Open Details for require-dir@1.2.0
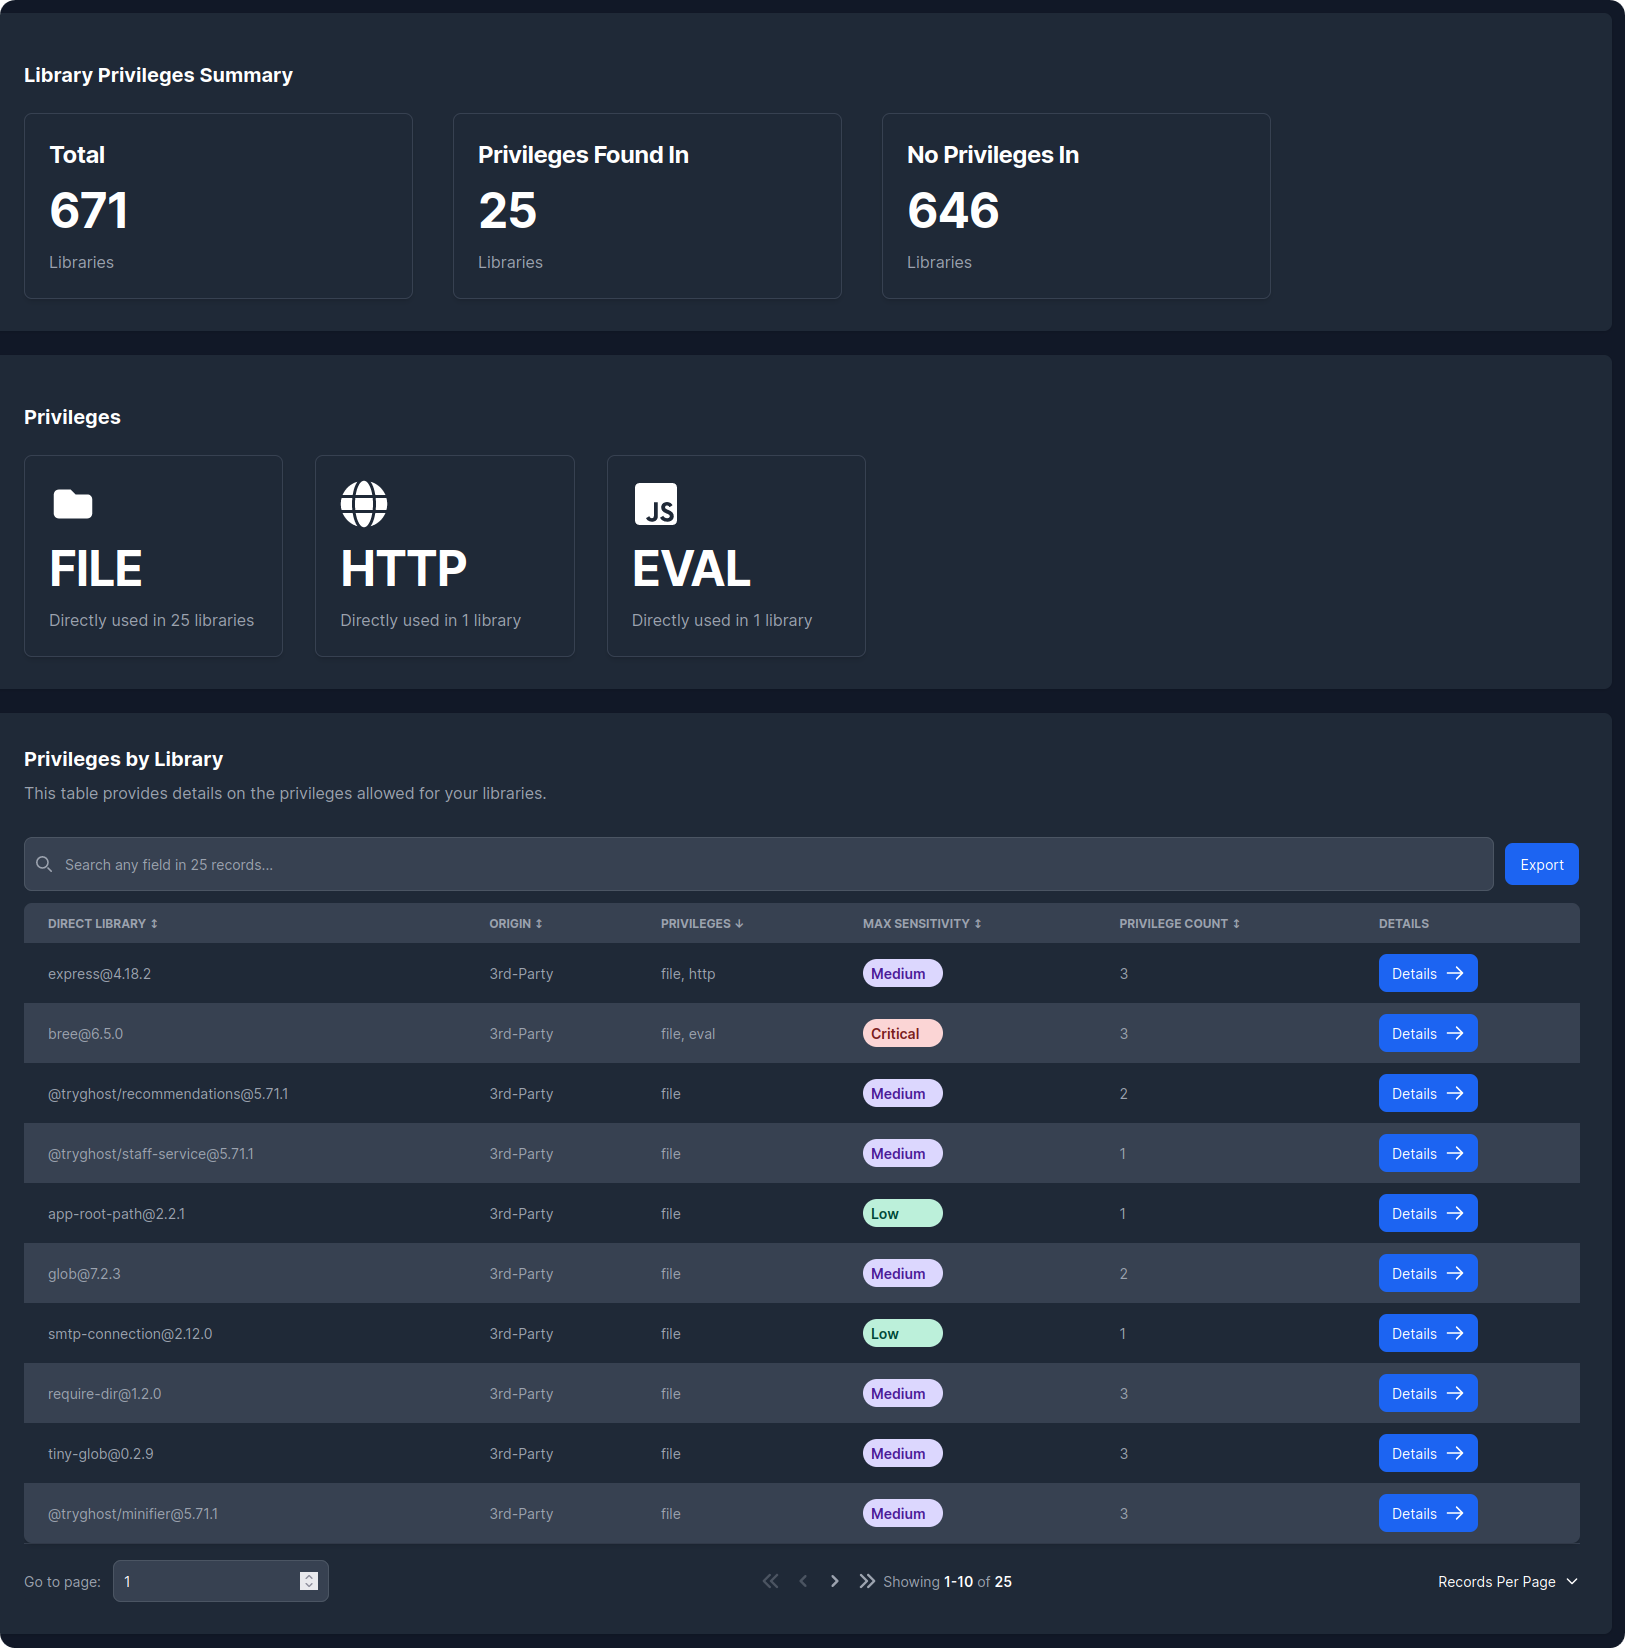The width and height of the screenshot is (1625, 1648). point(1428,1393)
